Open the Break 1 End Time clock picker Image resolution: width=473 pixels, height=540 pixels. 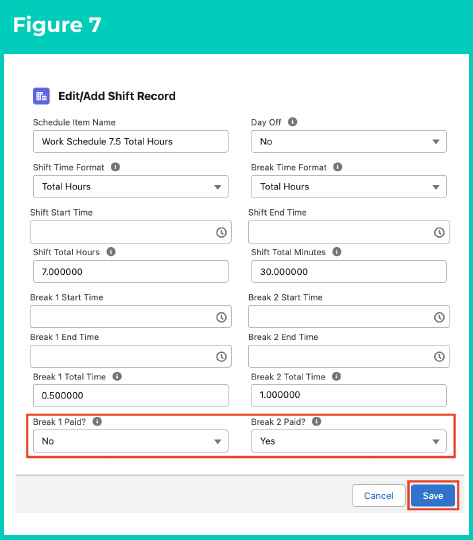[221, 357]
